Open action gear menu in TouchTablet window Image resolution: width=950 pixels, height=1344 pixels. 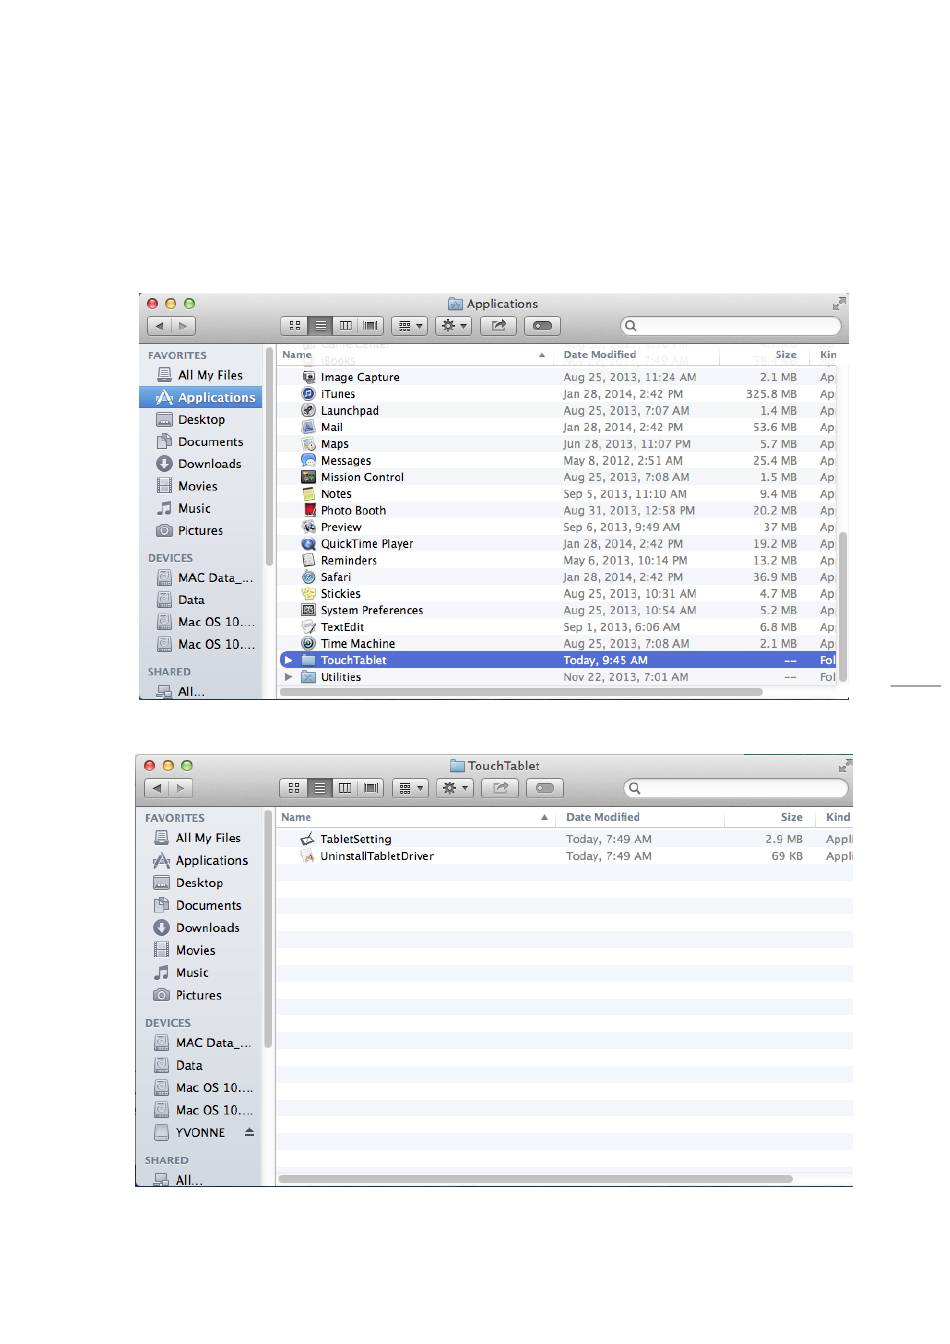click(x=455, y=788)
